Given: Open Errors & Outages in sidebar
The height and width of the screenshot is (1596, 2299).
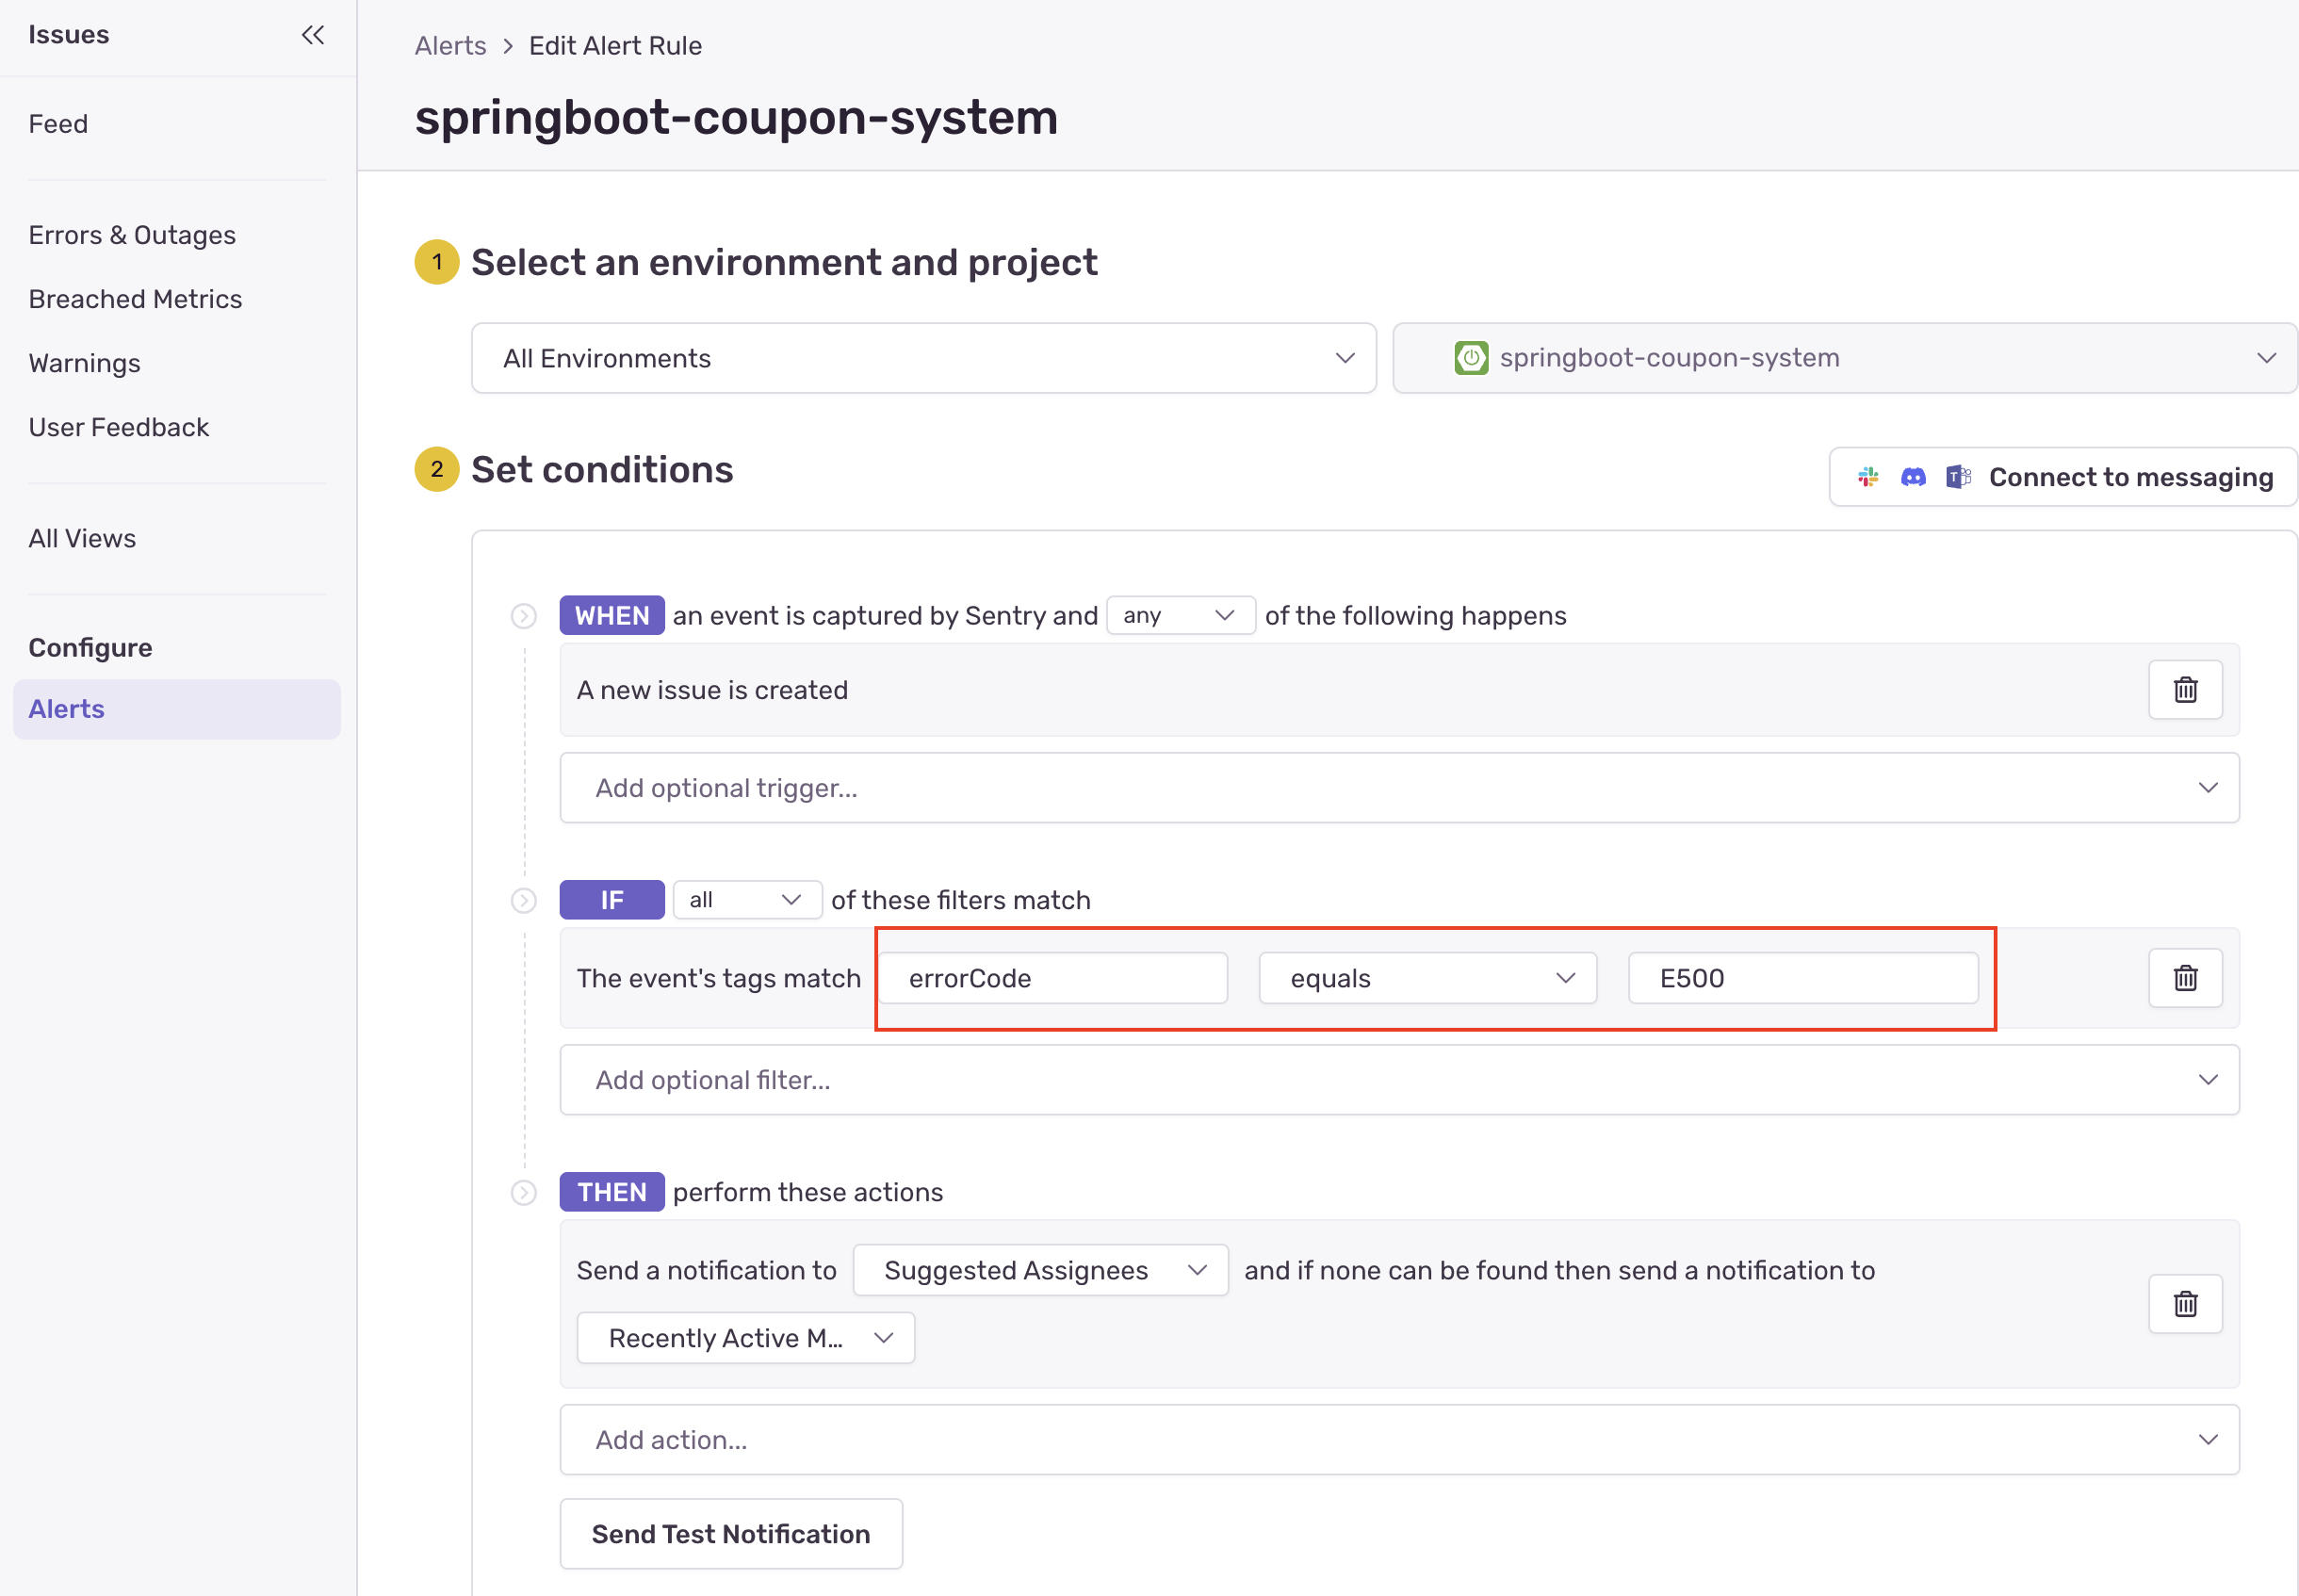Looking at the screenshot, I should (x=132, y=235).
